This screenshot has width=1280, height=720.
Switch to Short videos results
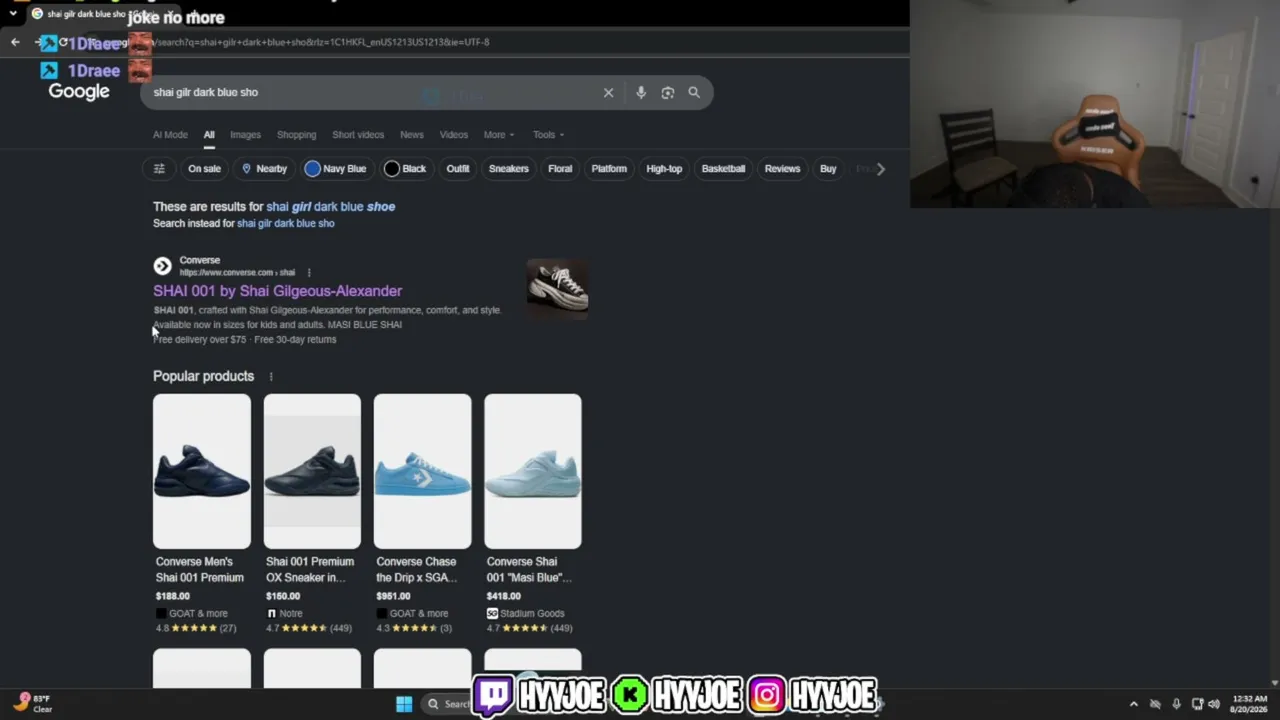point(358,134)
